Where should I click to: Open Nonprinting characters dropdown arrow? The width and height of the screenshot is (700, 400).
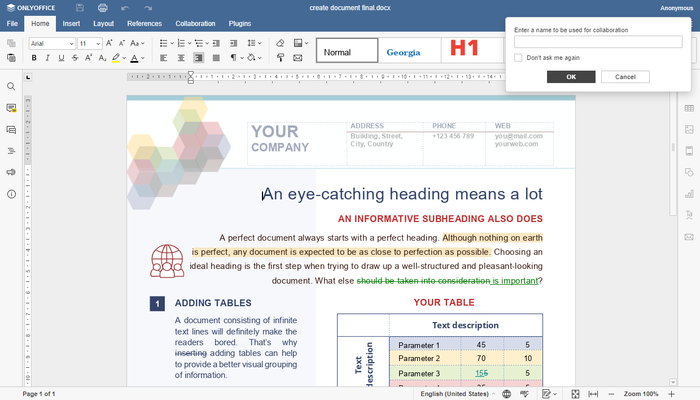[242, 57]
